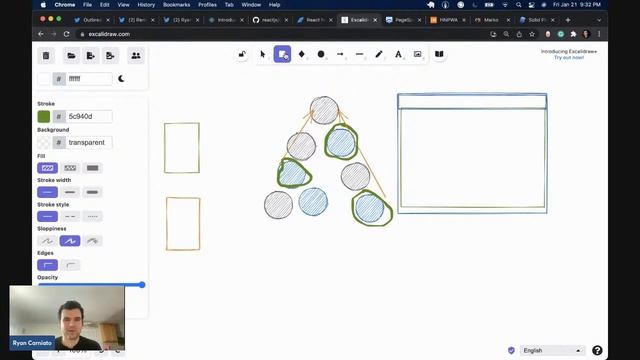Select the ellipse shape tool

tap(321, 54)
